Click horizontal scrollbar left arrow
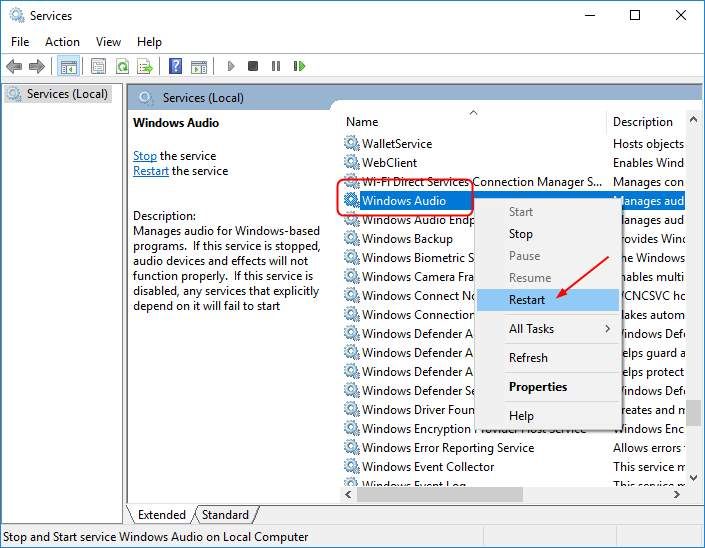The height and width of the screenshot is (548, 705). [x=348, y=495]
